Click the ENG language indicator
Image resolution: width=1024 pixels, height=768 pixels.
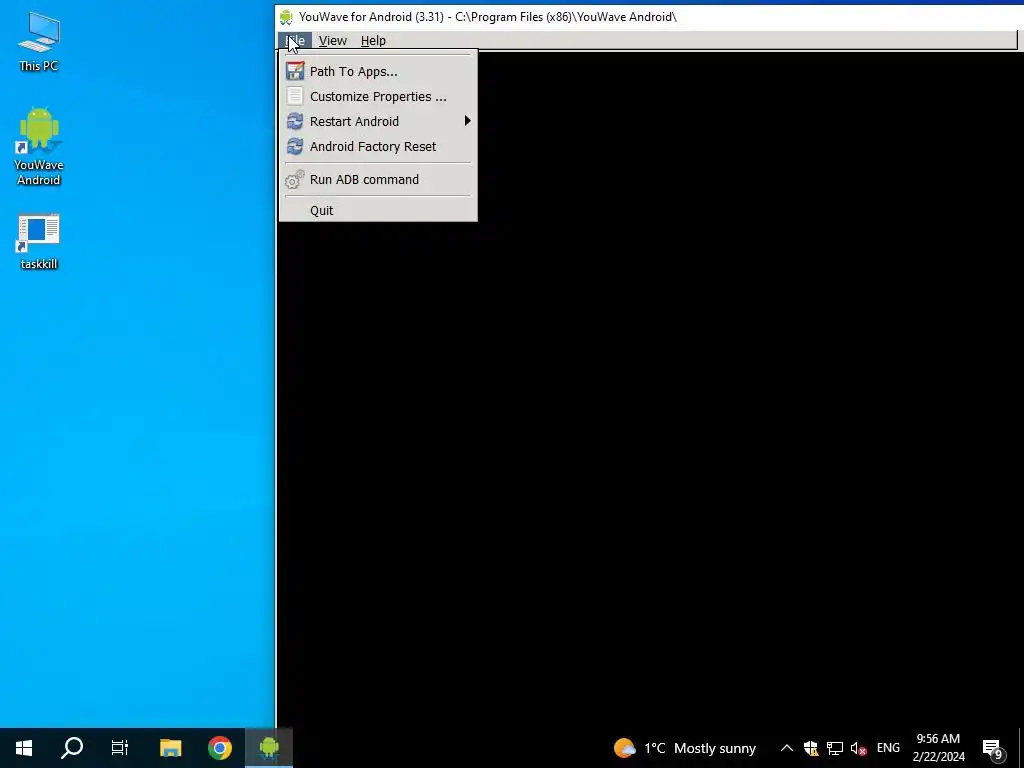pos(888,748)
